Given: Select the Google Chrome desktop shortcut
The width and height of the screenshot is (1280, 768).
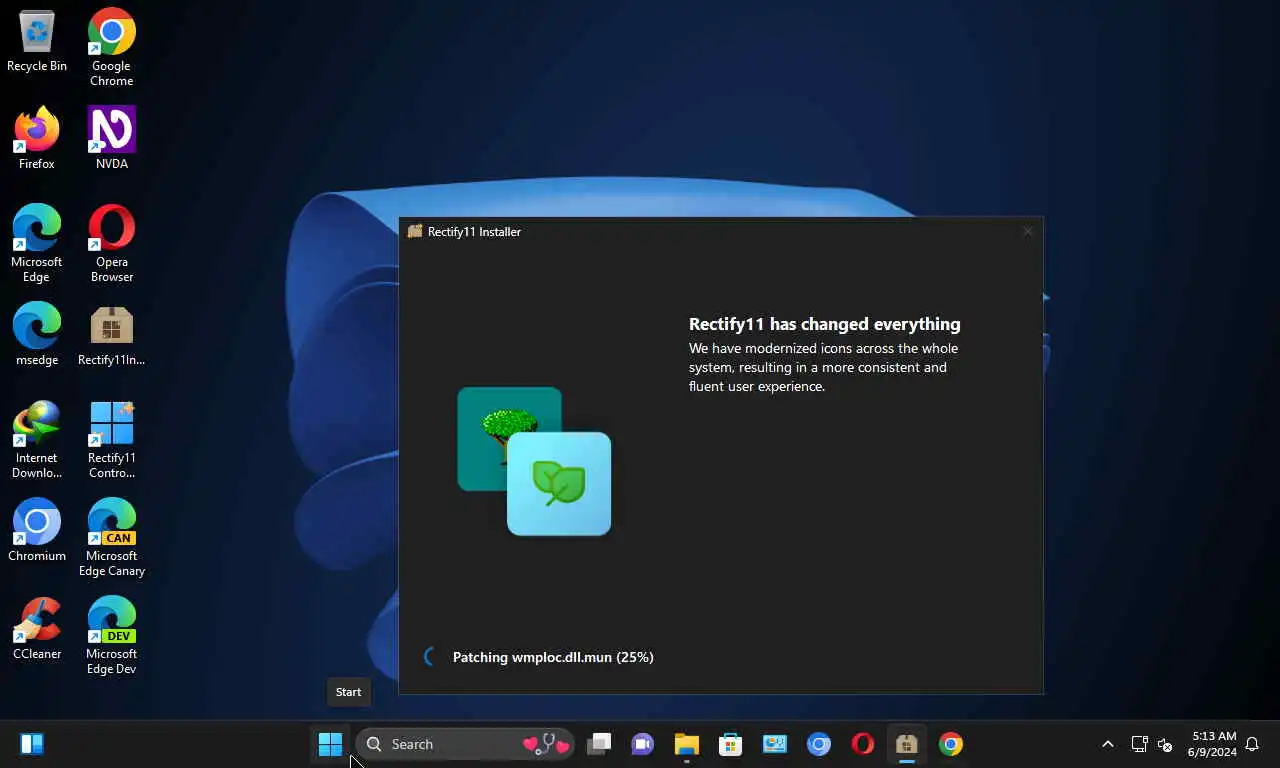Looking at the screenshot, I should (112, 48).
